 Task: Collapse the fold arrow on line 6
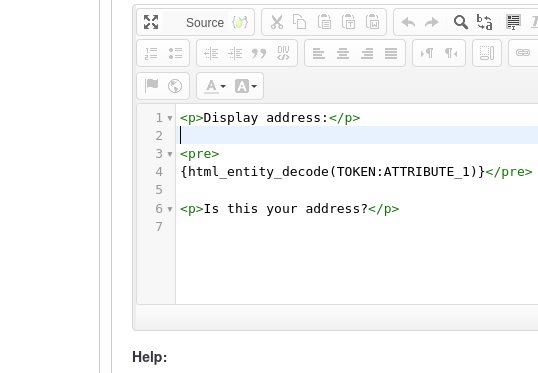170,209
